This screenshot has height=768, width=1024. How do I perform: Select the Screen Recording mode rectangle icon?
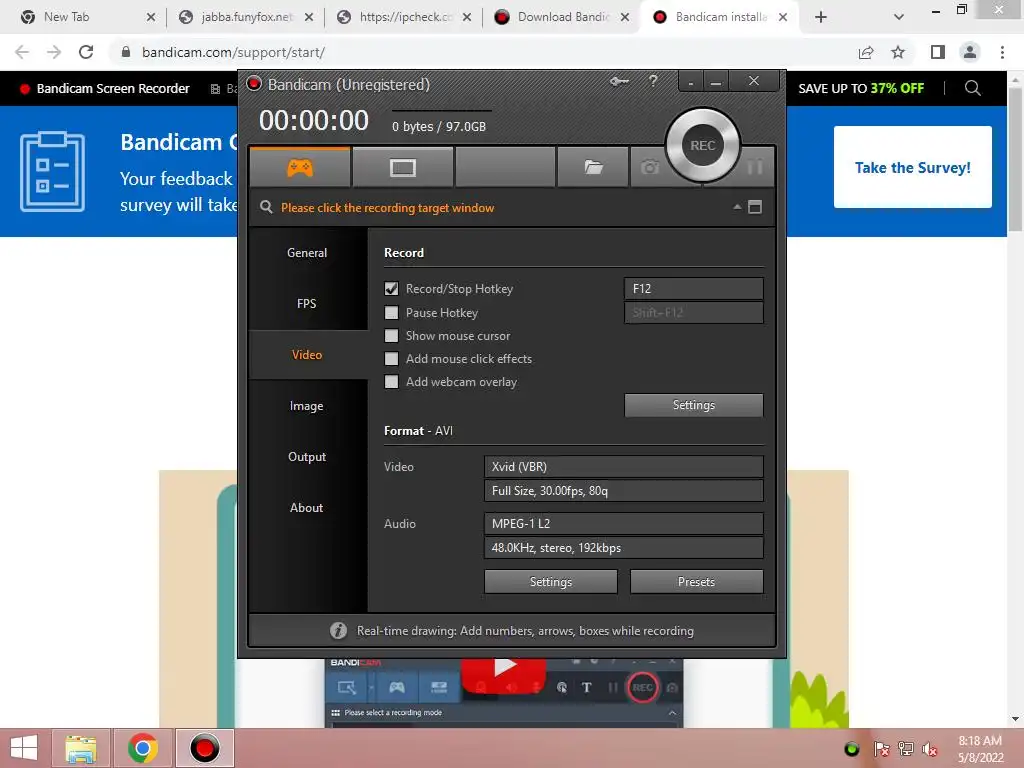(x=402, y=168)
